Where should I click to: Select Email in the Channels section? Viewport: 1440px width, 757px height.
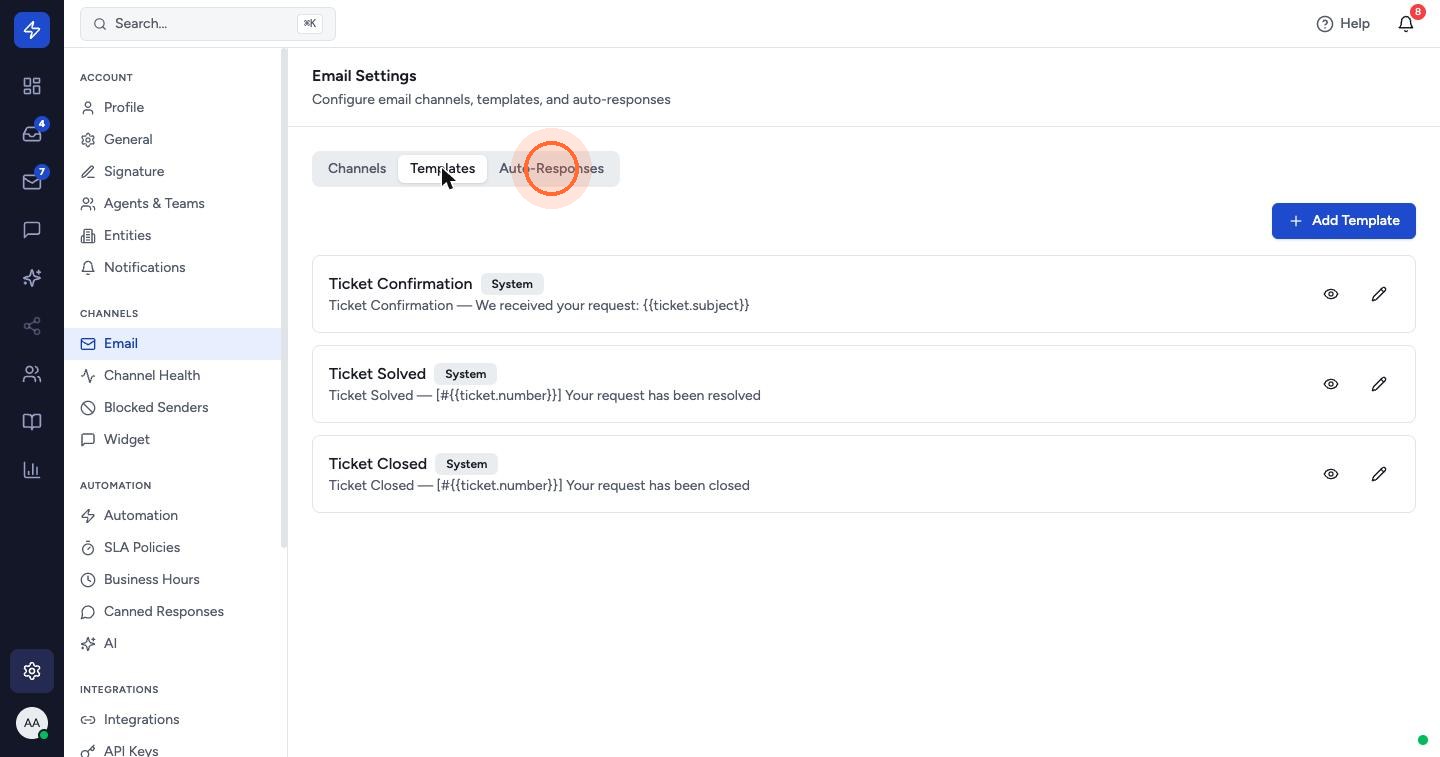click(172, 343)
